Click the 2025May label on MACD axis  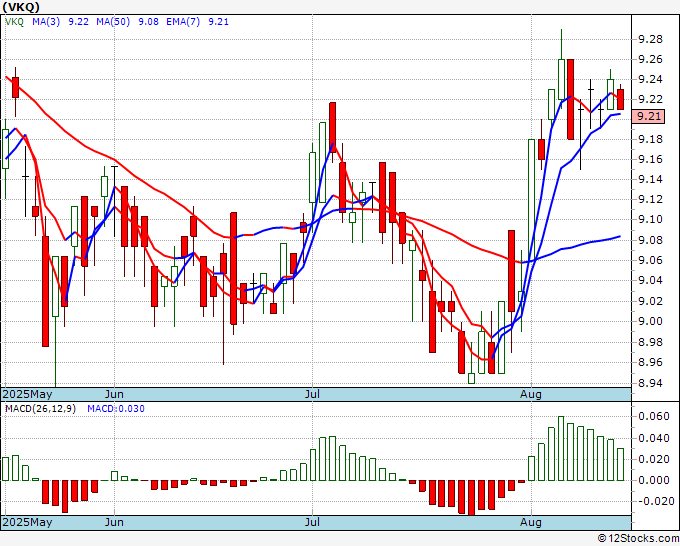coord(27,522)
